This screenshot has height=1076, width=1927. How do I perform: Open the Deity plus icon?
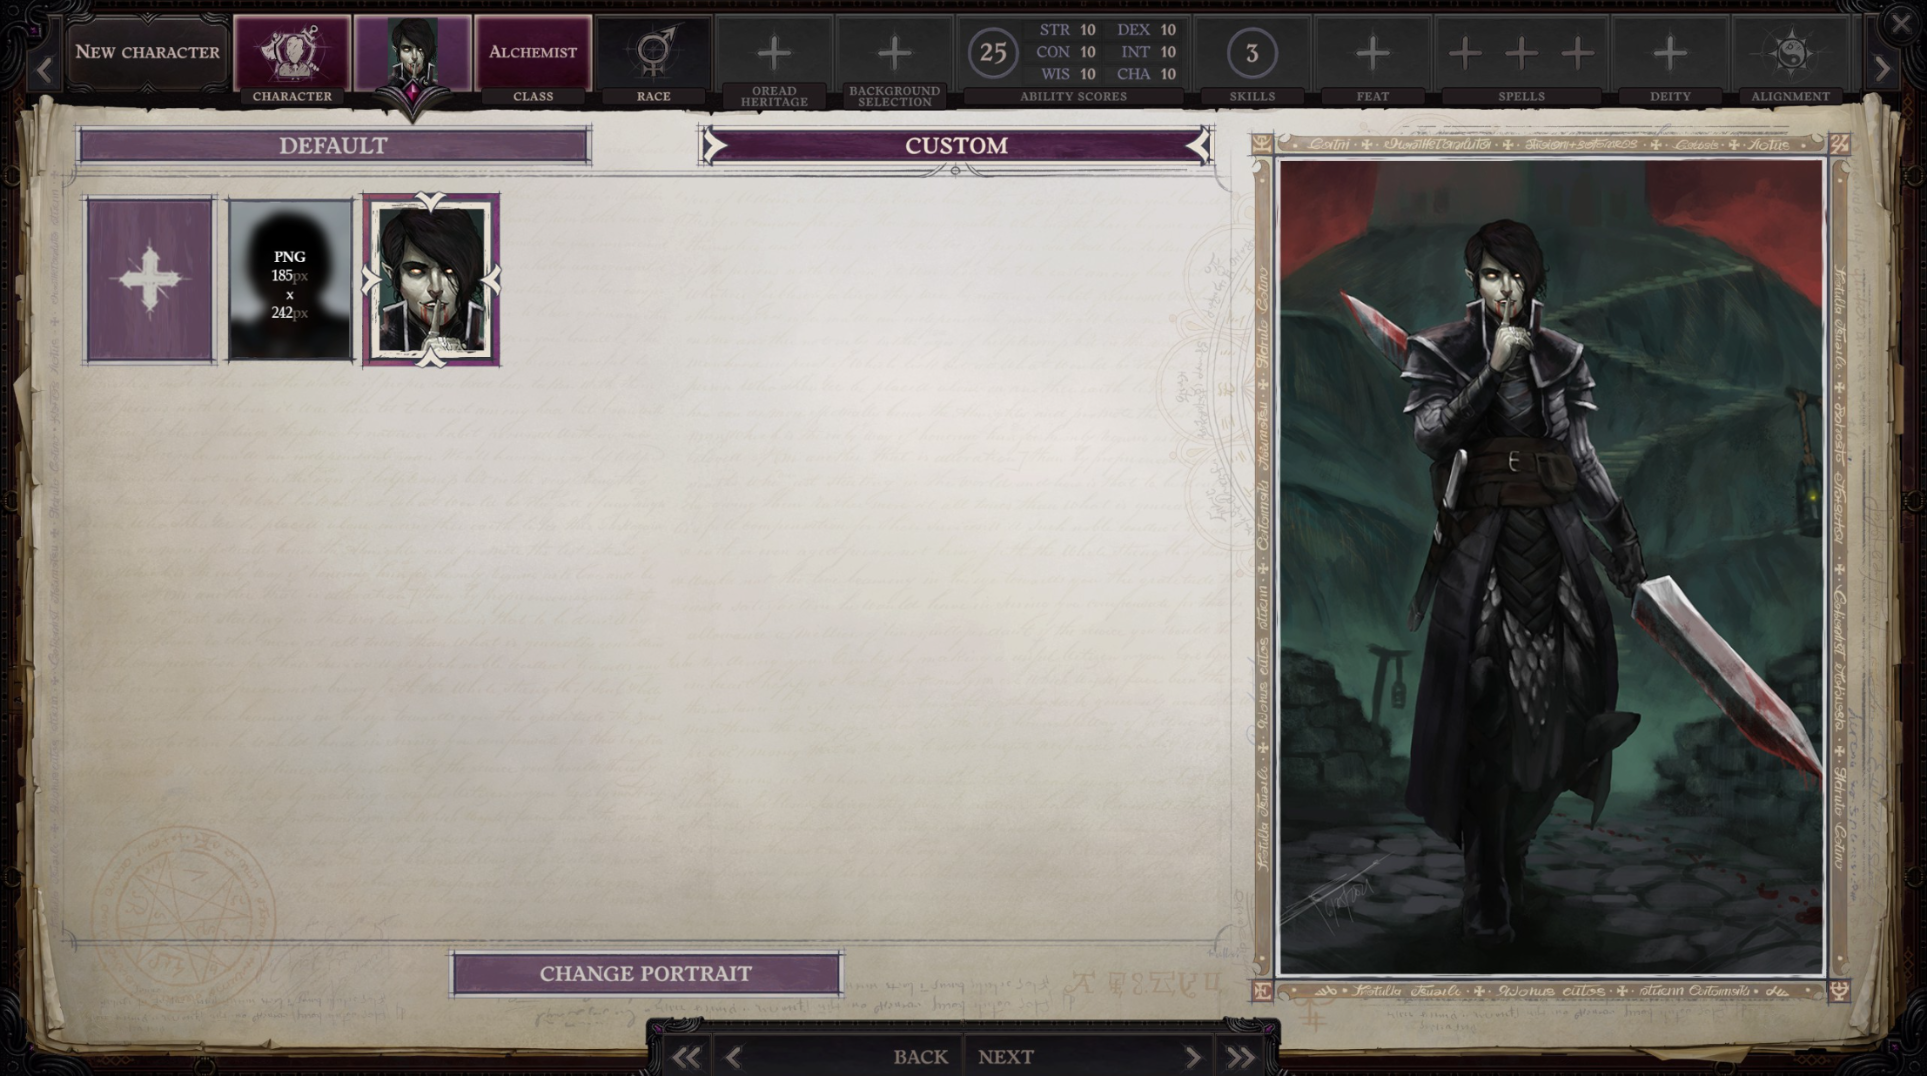1669,52
